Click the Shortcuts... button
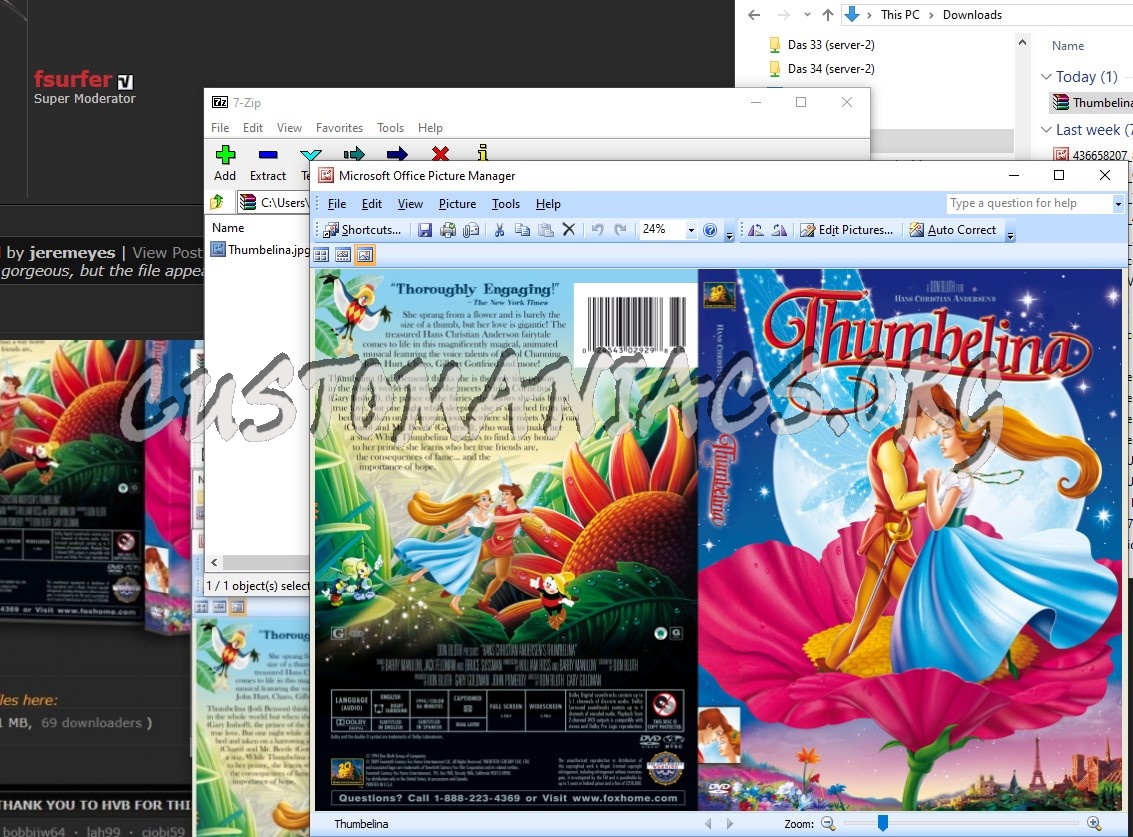Image resolution: width=1133 pixels, height=837 pixels. pyautogui.click(x=362, y=230)
